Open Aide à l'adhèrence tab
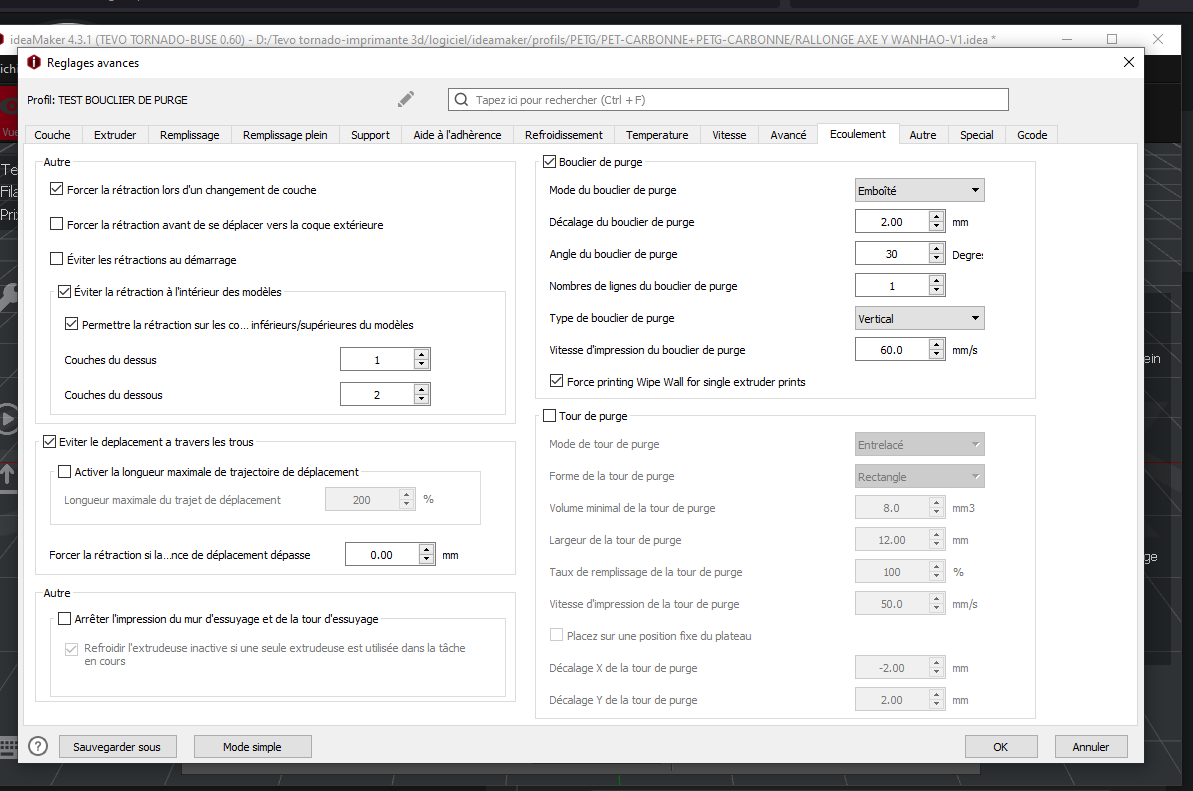 point(457,135)
